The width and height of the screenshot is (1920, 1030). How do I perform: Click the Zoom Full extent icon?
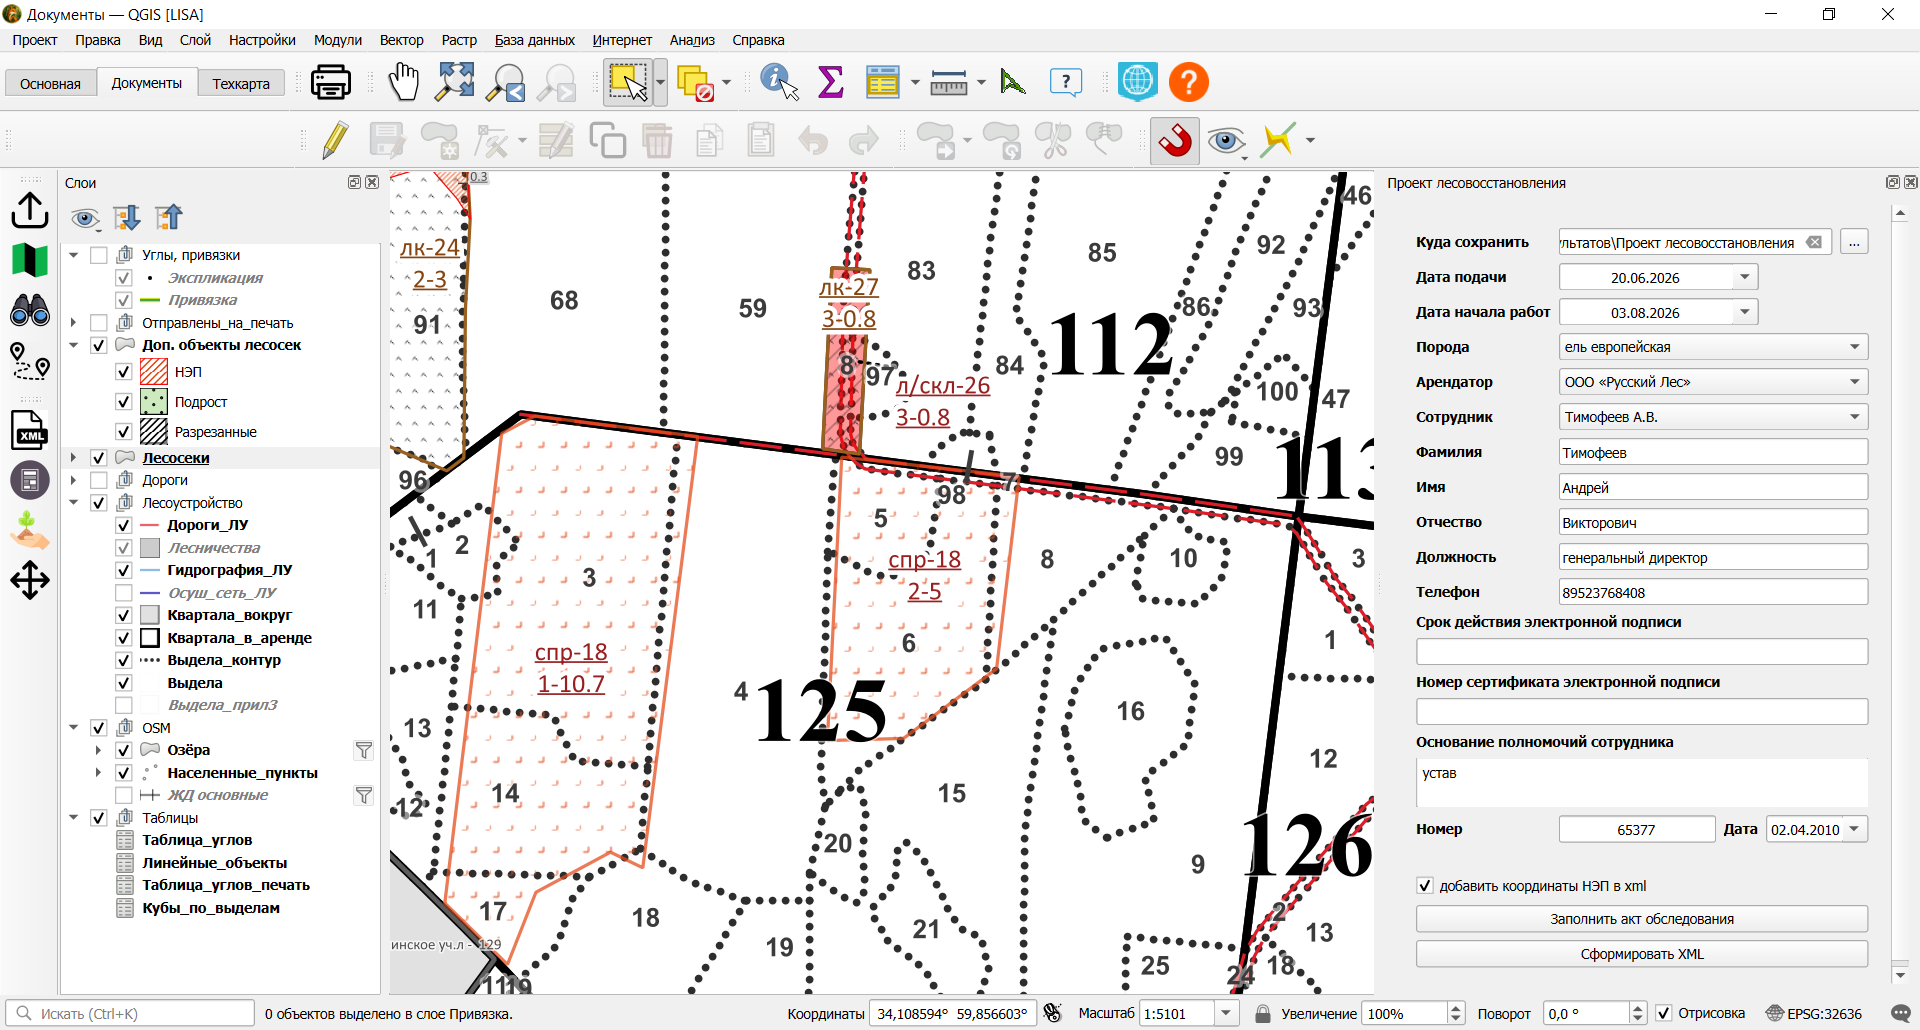455,83
